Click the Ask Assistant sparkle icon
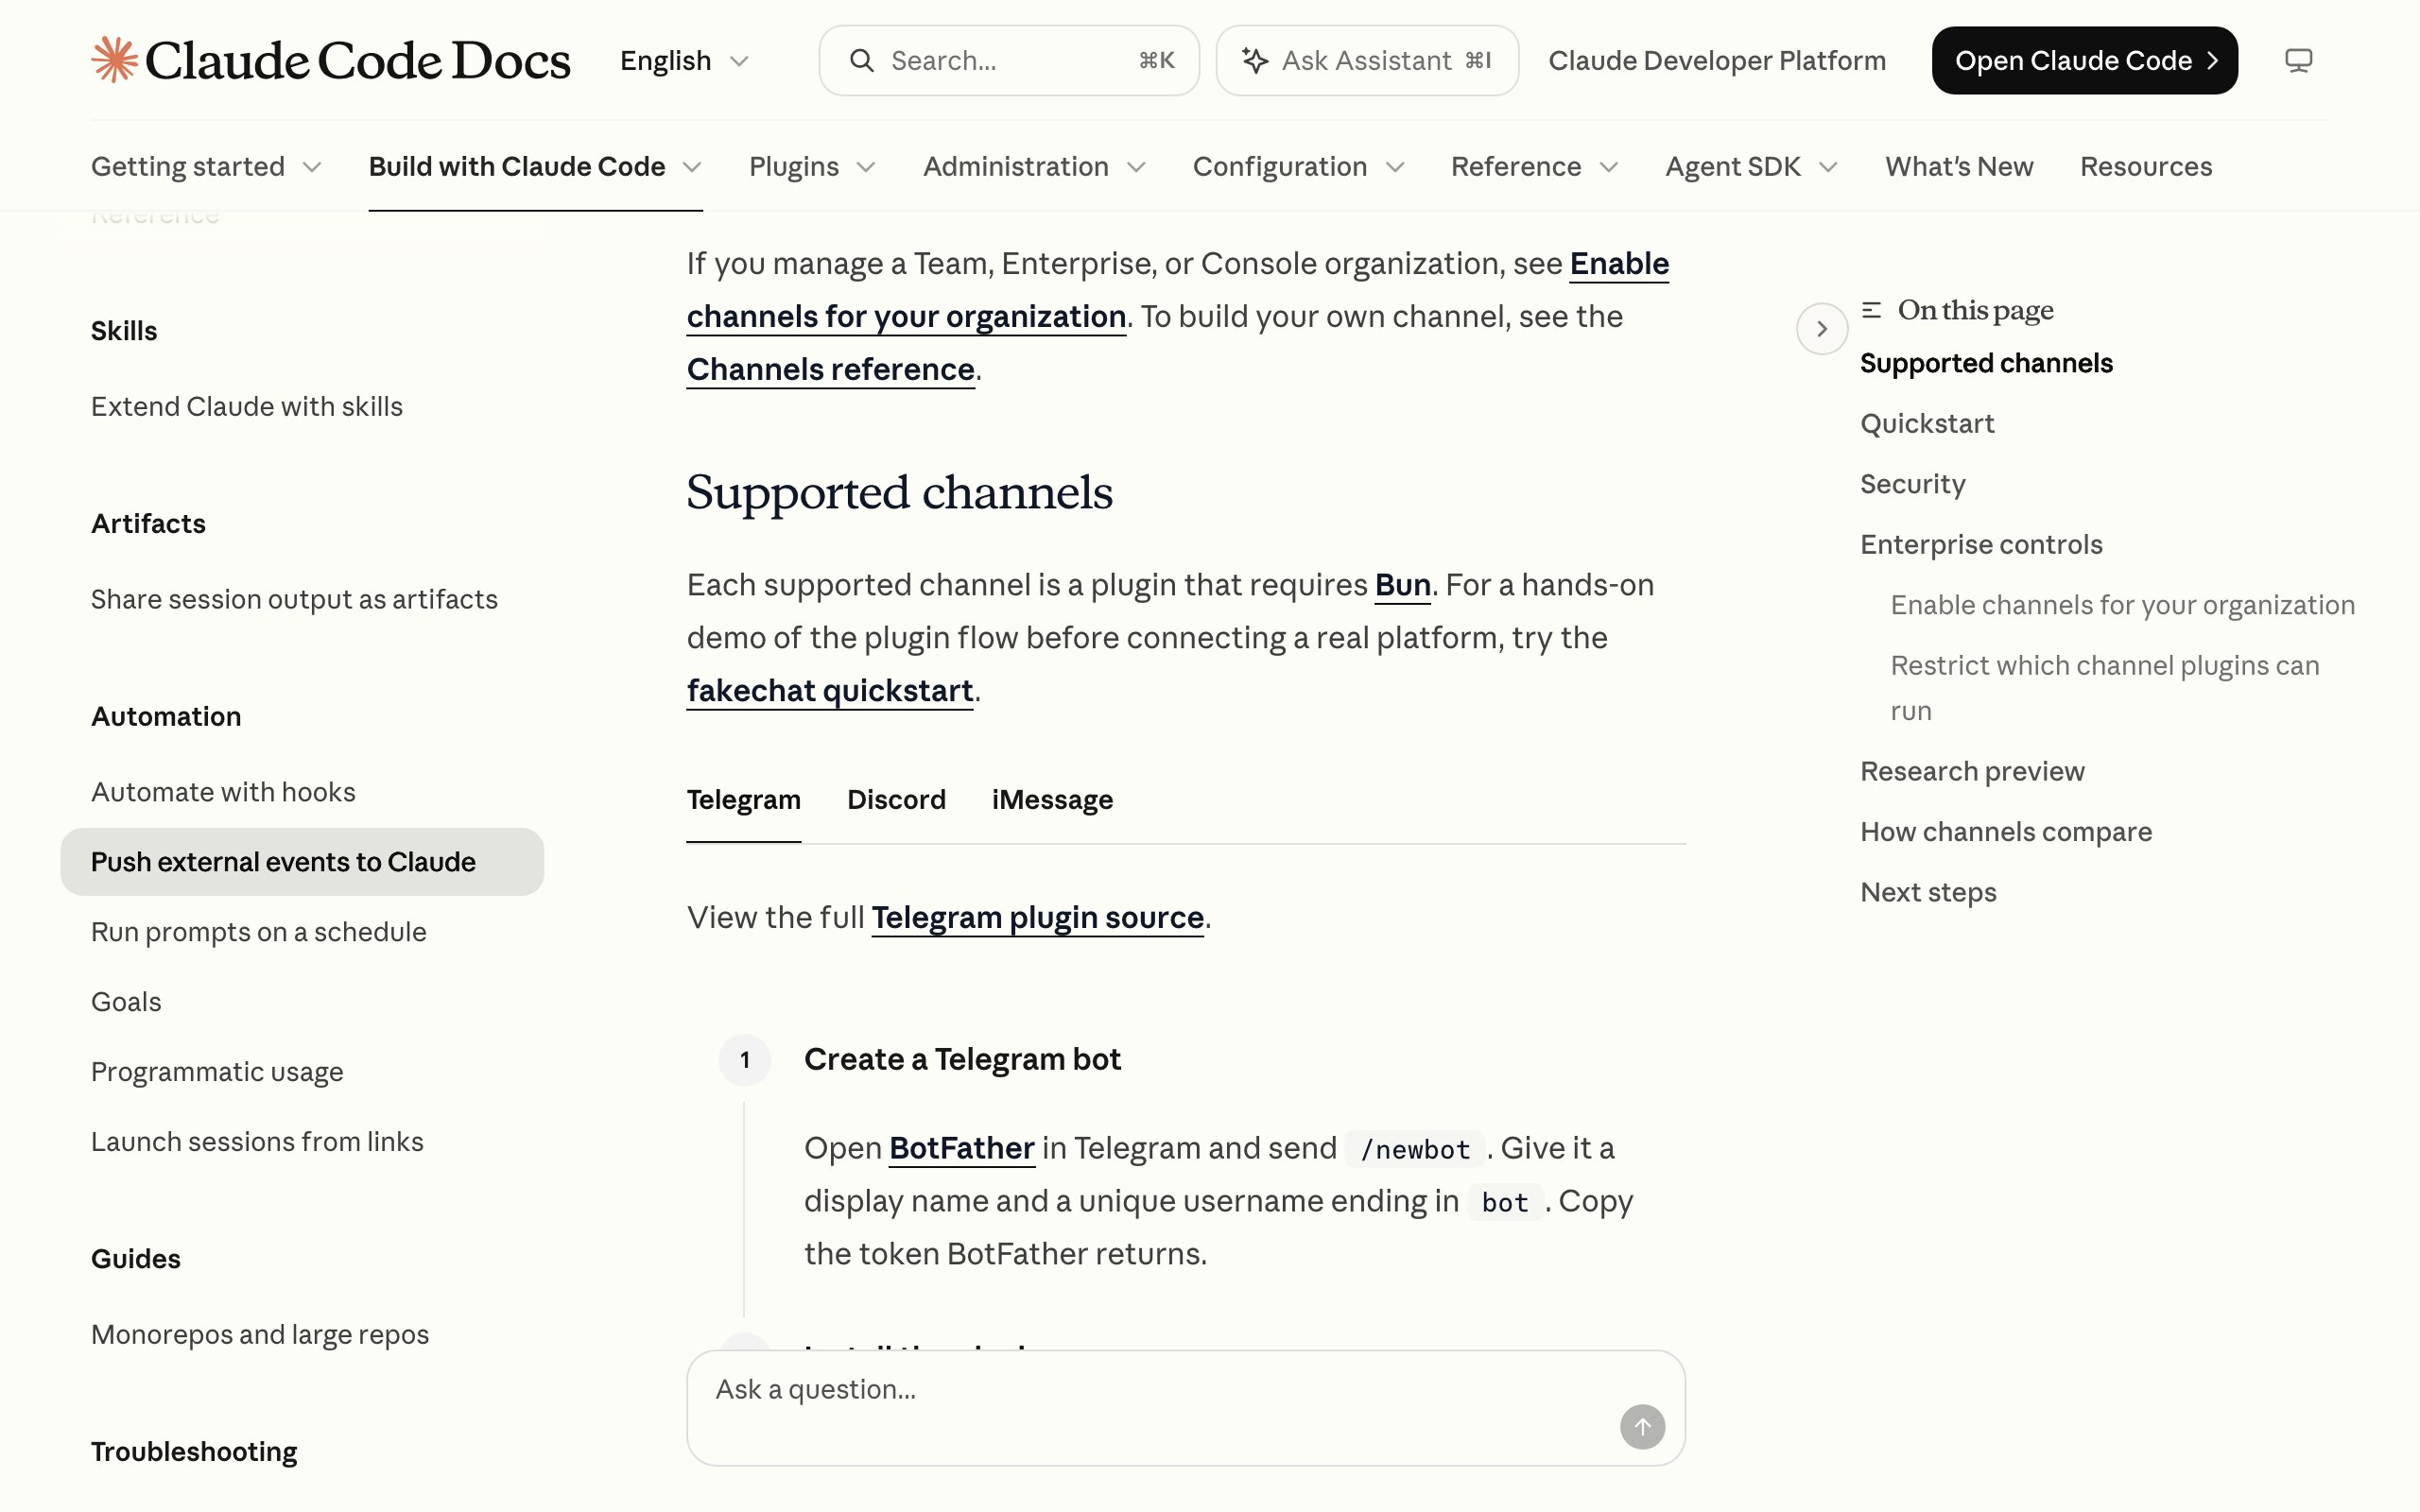Screen dimensions: 2420x1512 (x=1255, y=60)
